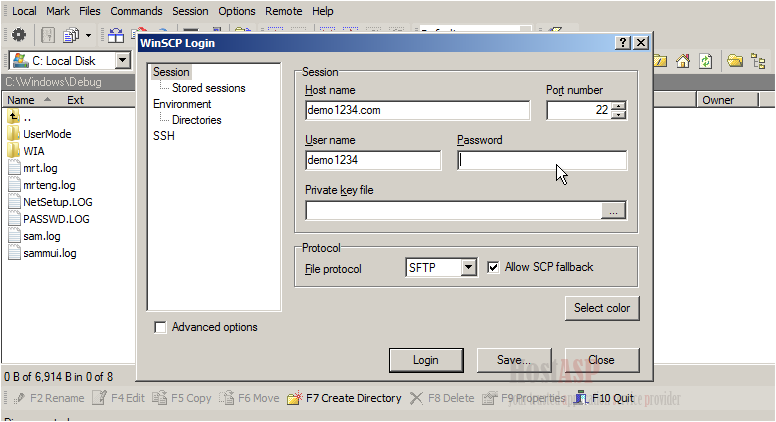Open the Help menu

coord(323,11)
